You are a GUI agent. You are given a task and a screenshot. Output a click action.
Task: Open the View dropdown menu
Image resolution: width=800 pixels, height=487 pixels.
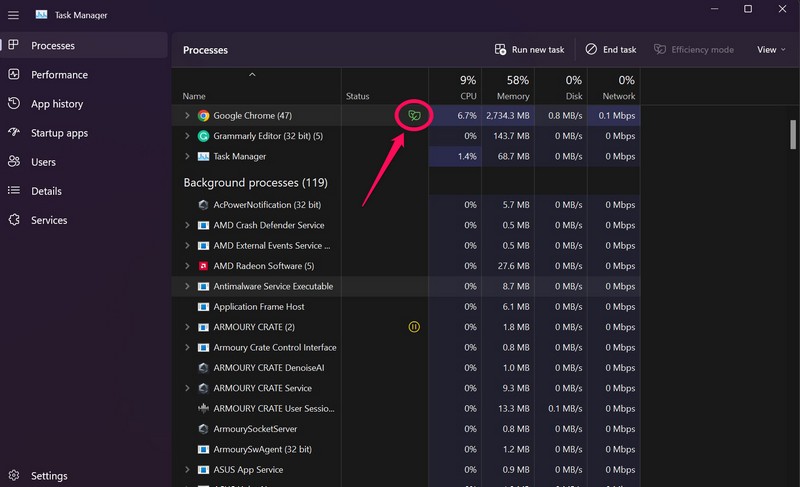click(x=772, y=49)
